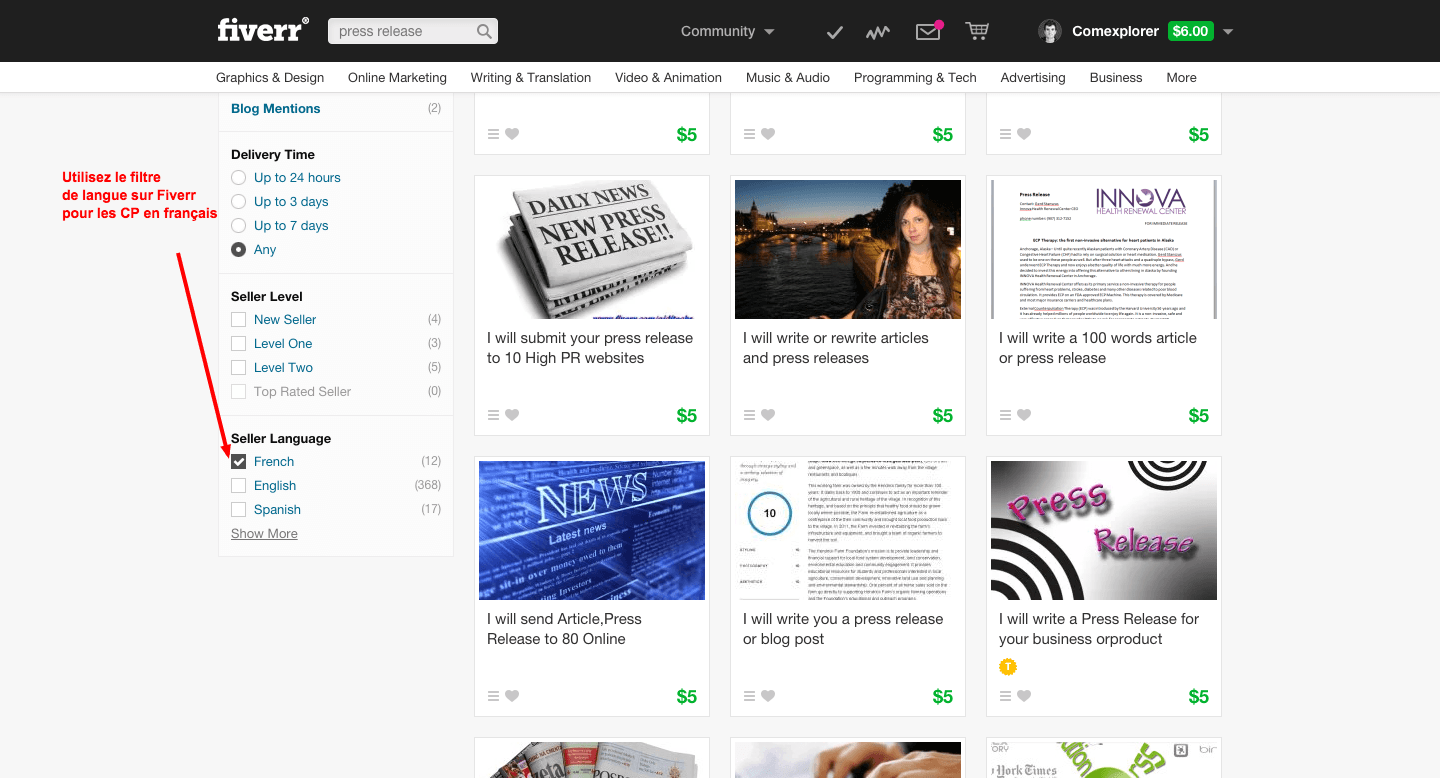The width and height of the screenshot is (1440, 778).
Task: Open Programming & Tech category
Action: click(915, 77)
